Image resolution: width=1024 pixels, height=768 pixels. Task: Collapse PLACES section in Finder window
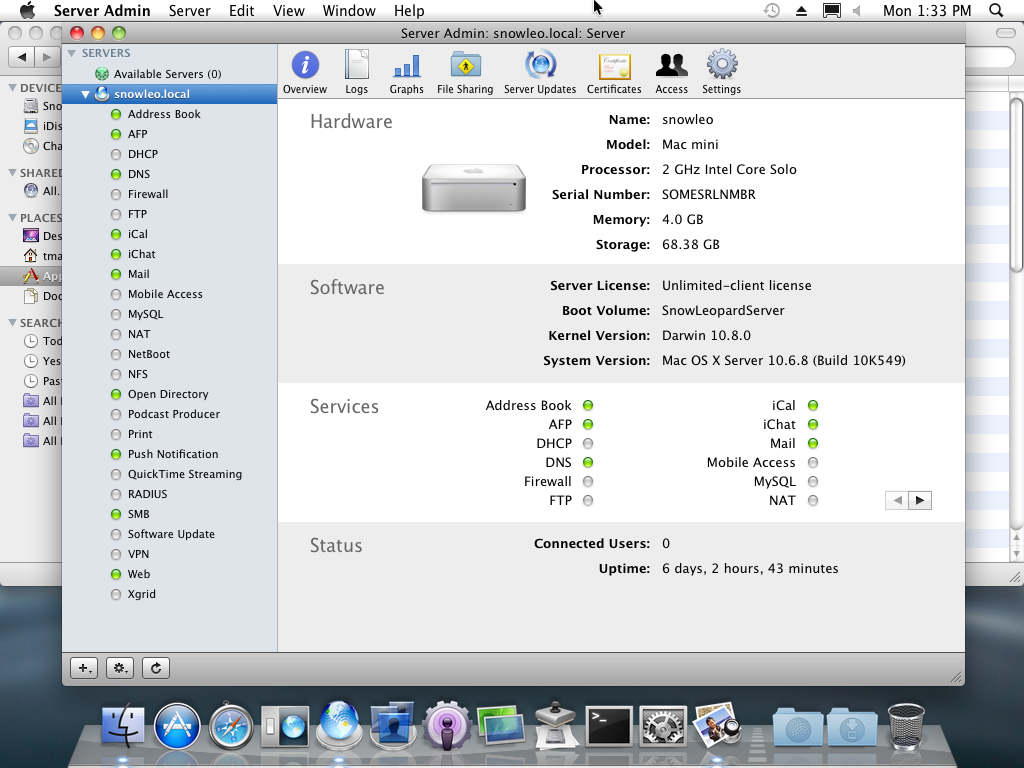point(12,217)
